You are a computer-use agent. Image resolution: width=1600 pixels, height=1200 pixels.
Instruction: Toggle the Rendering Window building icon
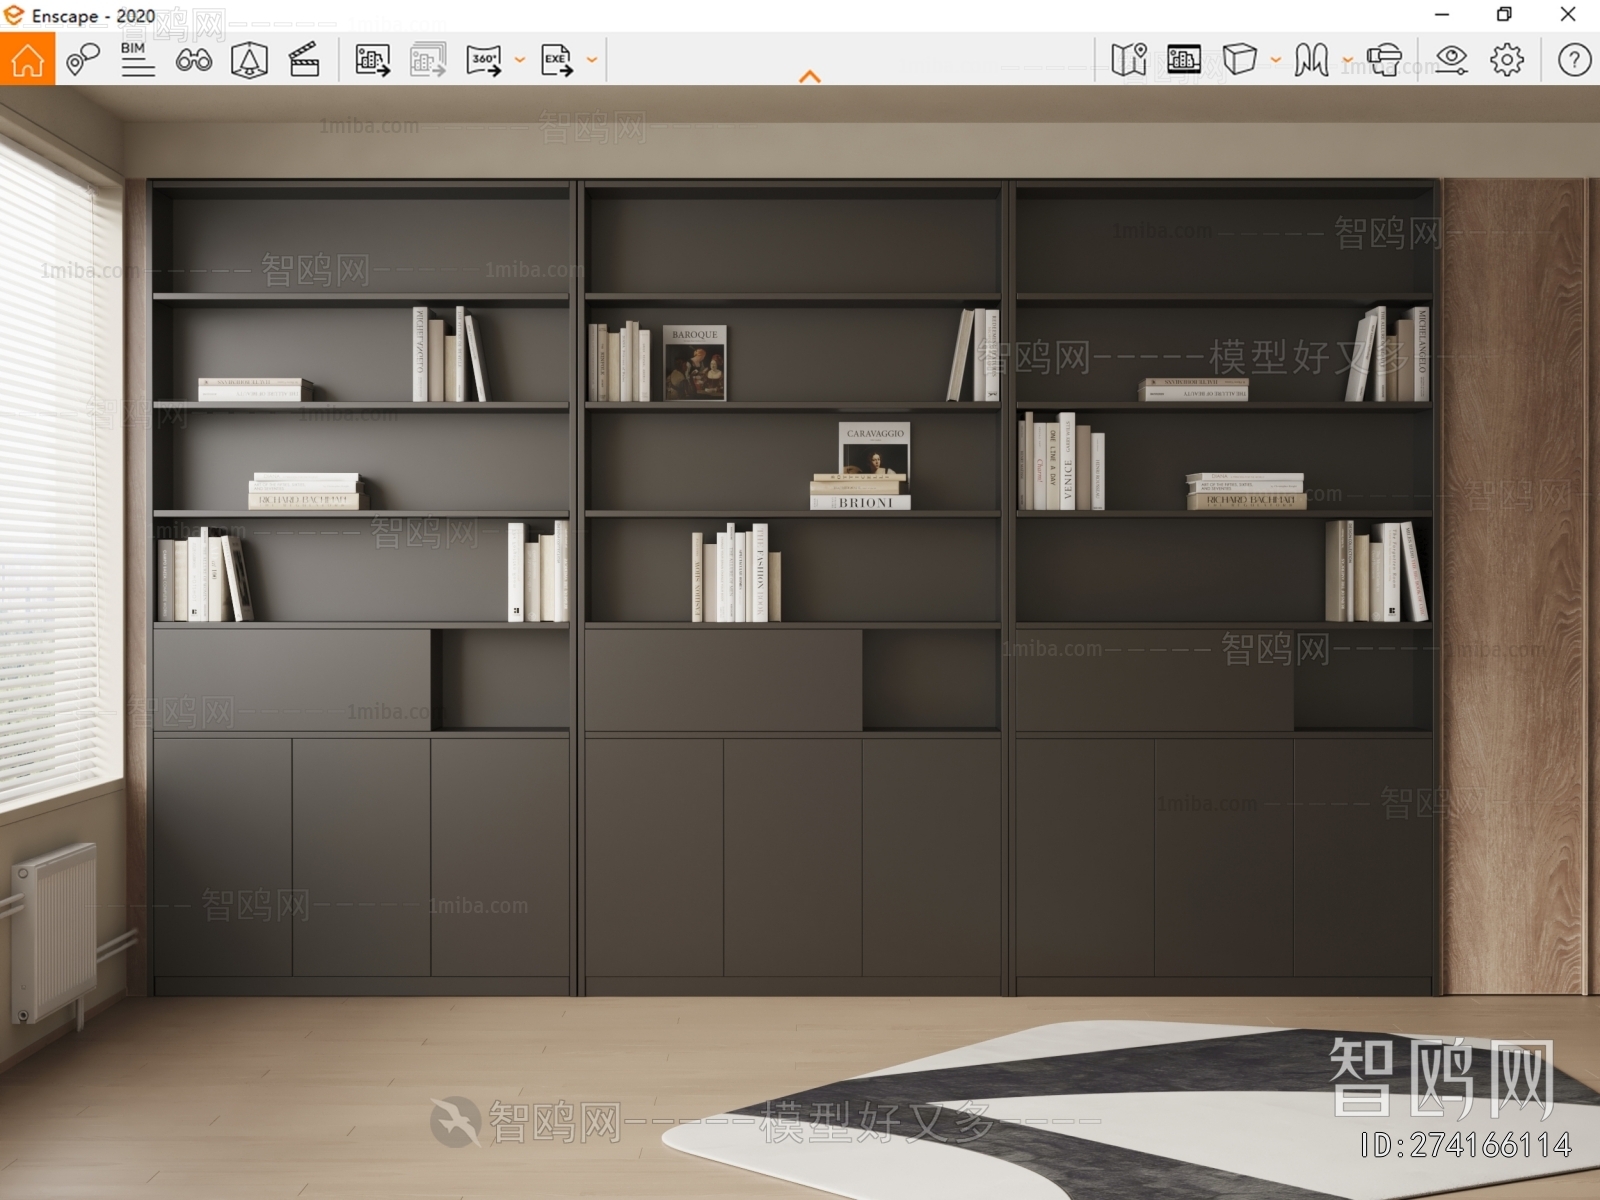(x=1184, y=60)
